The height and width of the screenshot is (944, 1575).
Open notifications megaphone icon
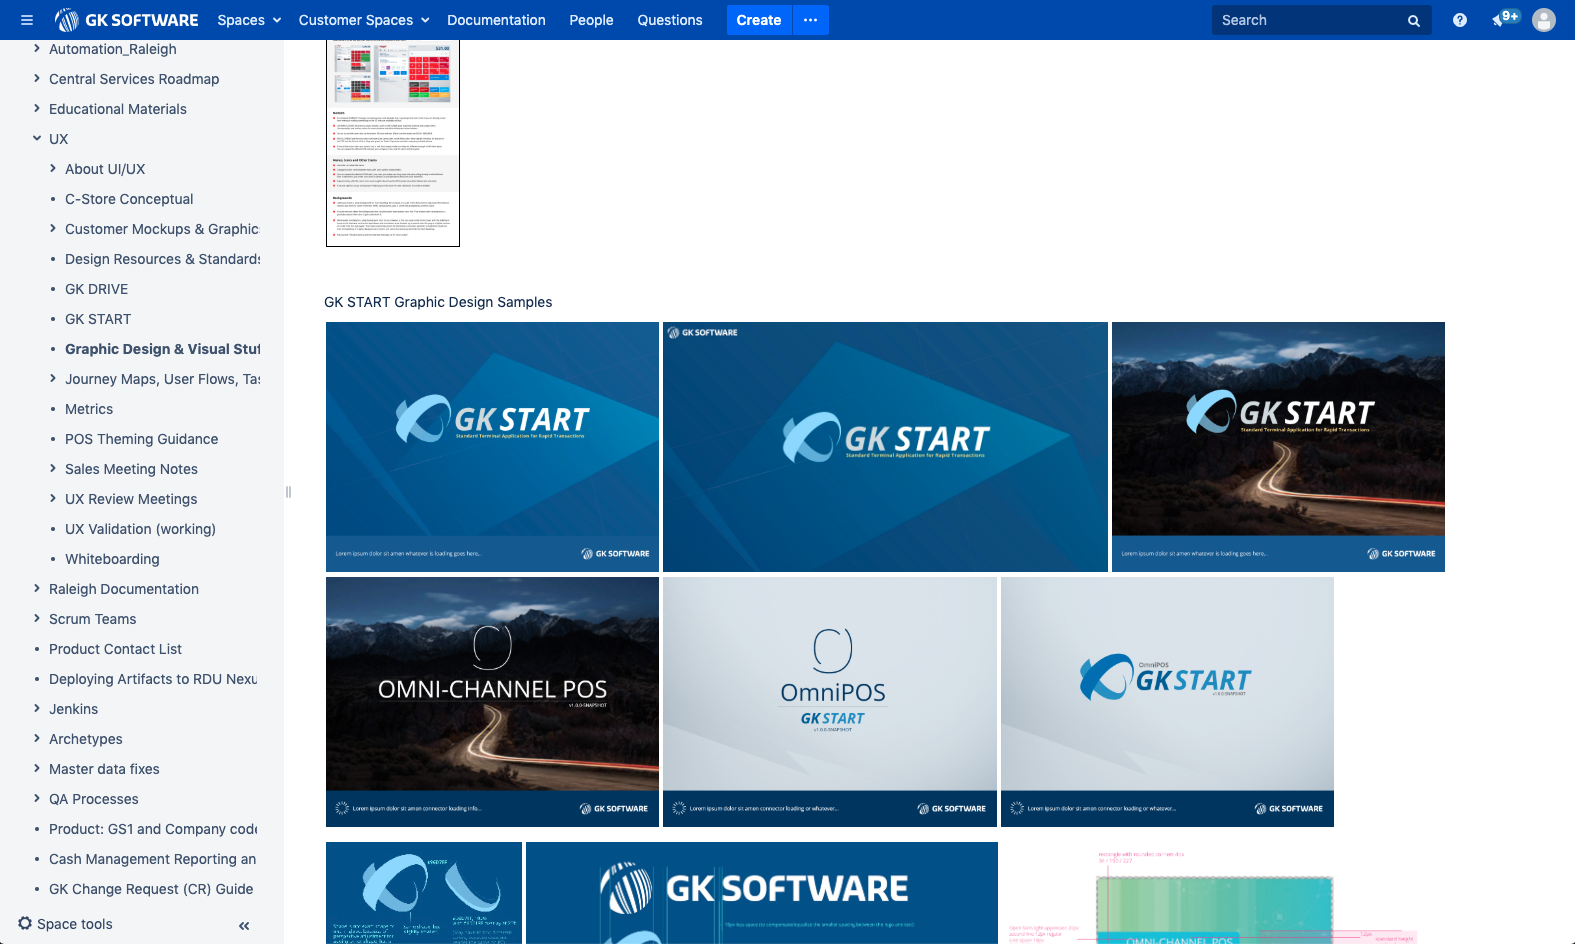[1502, 20]
